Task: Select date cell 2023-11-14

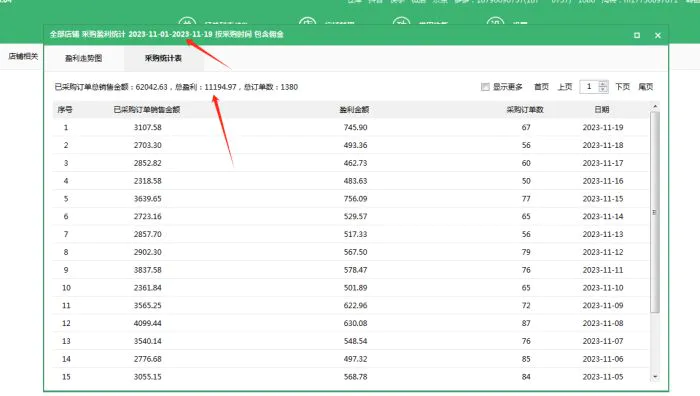Action: coord(603,217)
